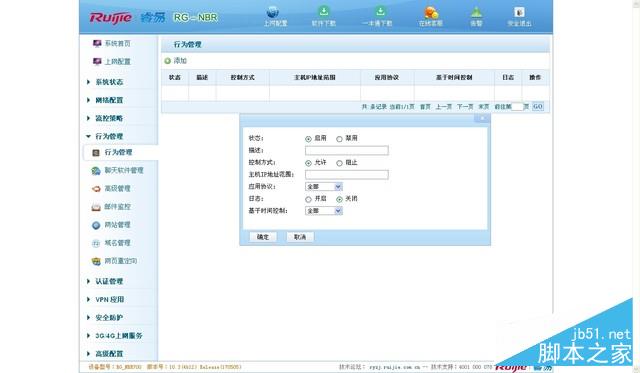Viewport: 640px width, 373px height.
Task: Go to 末页 in pagination
Action: coord(484,107)
